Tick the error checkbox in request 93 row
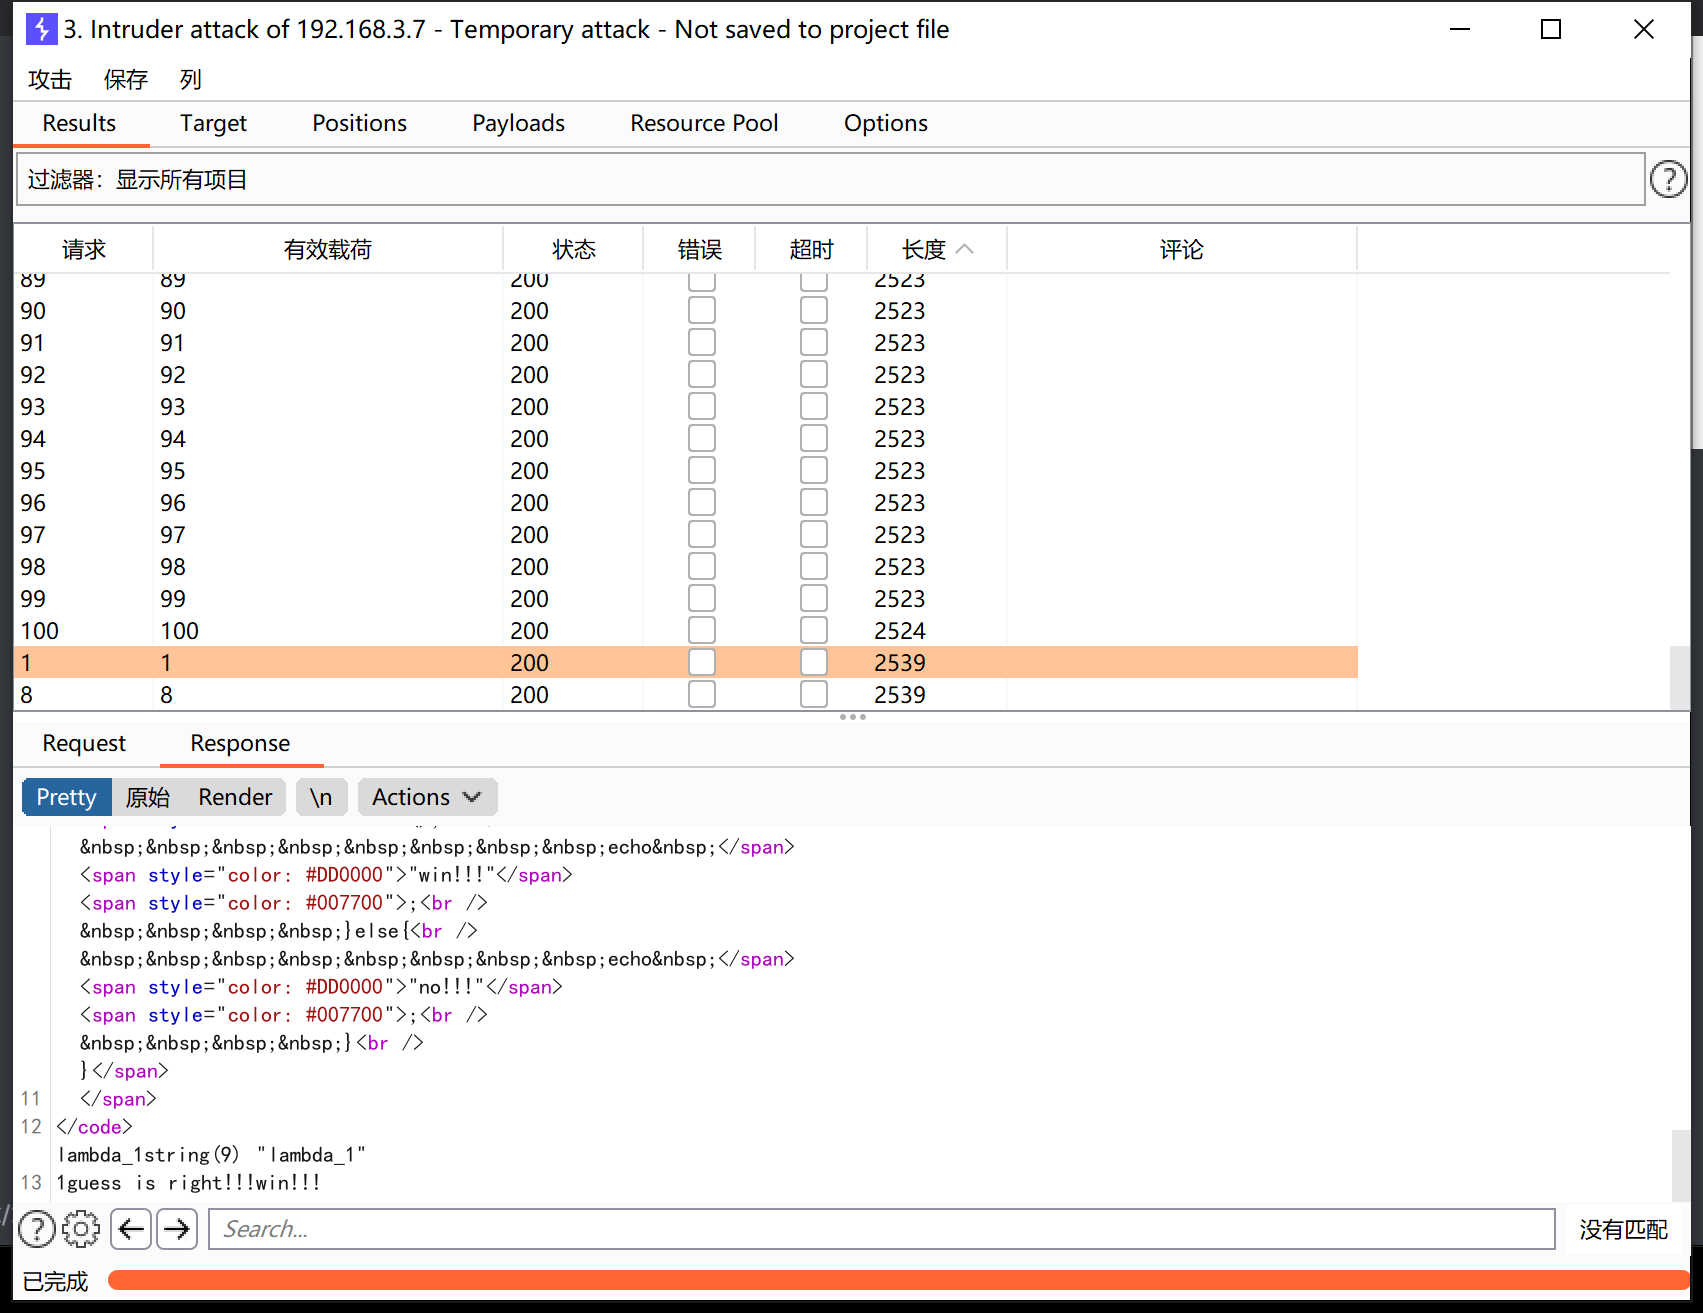Viewport: 1703px width, 1313px height. click(702, 407)
